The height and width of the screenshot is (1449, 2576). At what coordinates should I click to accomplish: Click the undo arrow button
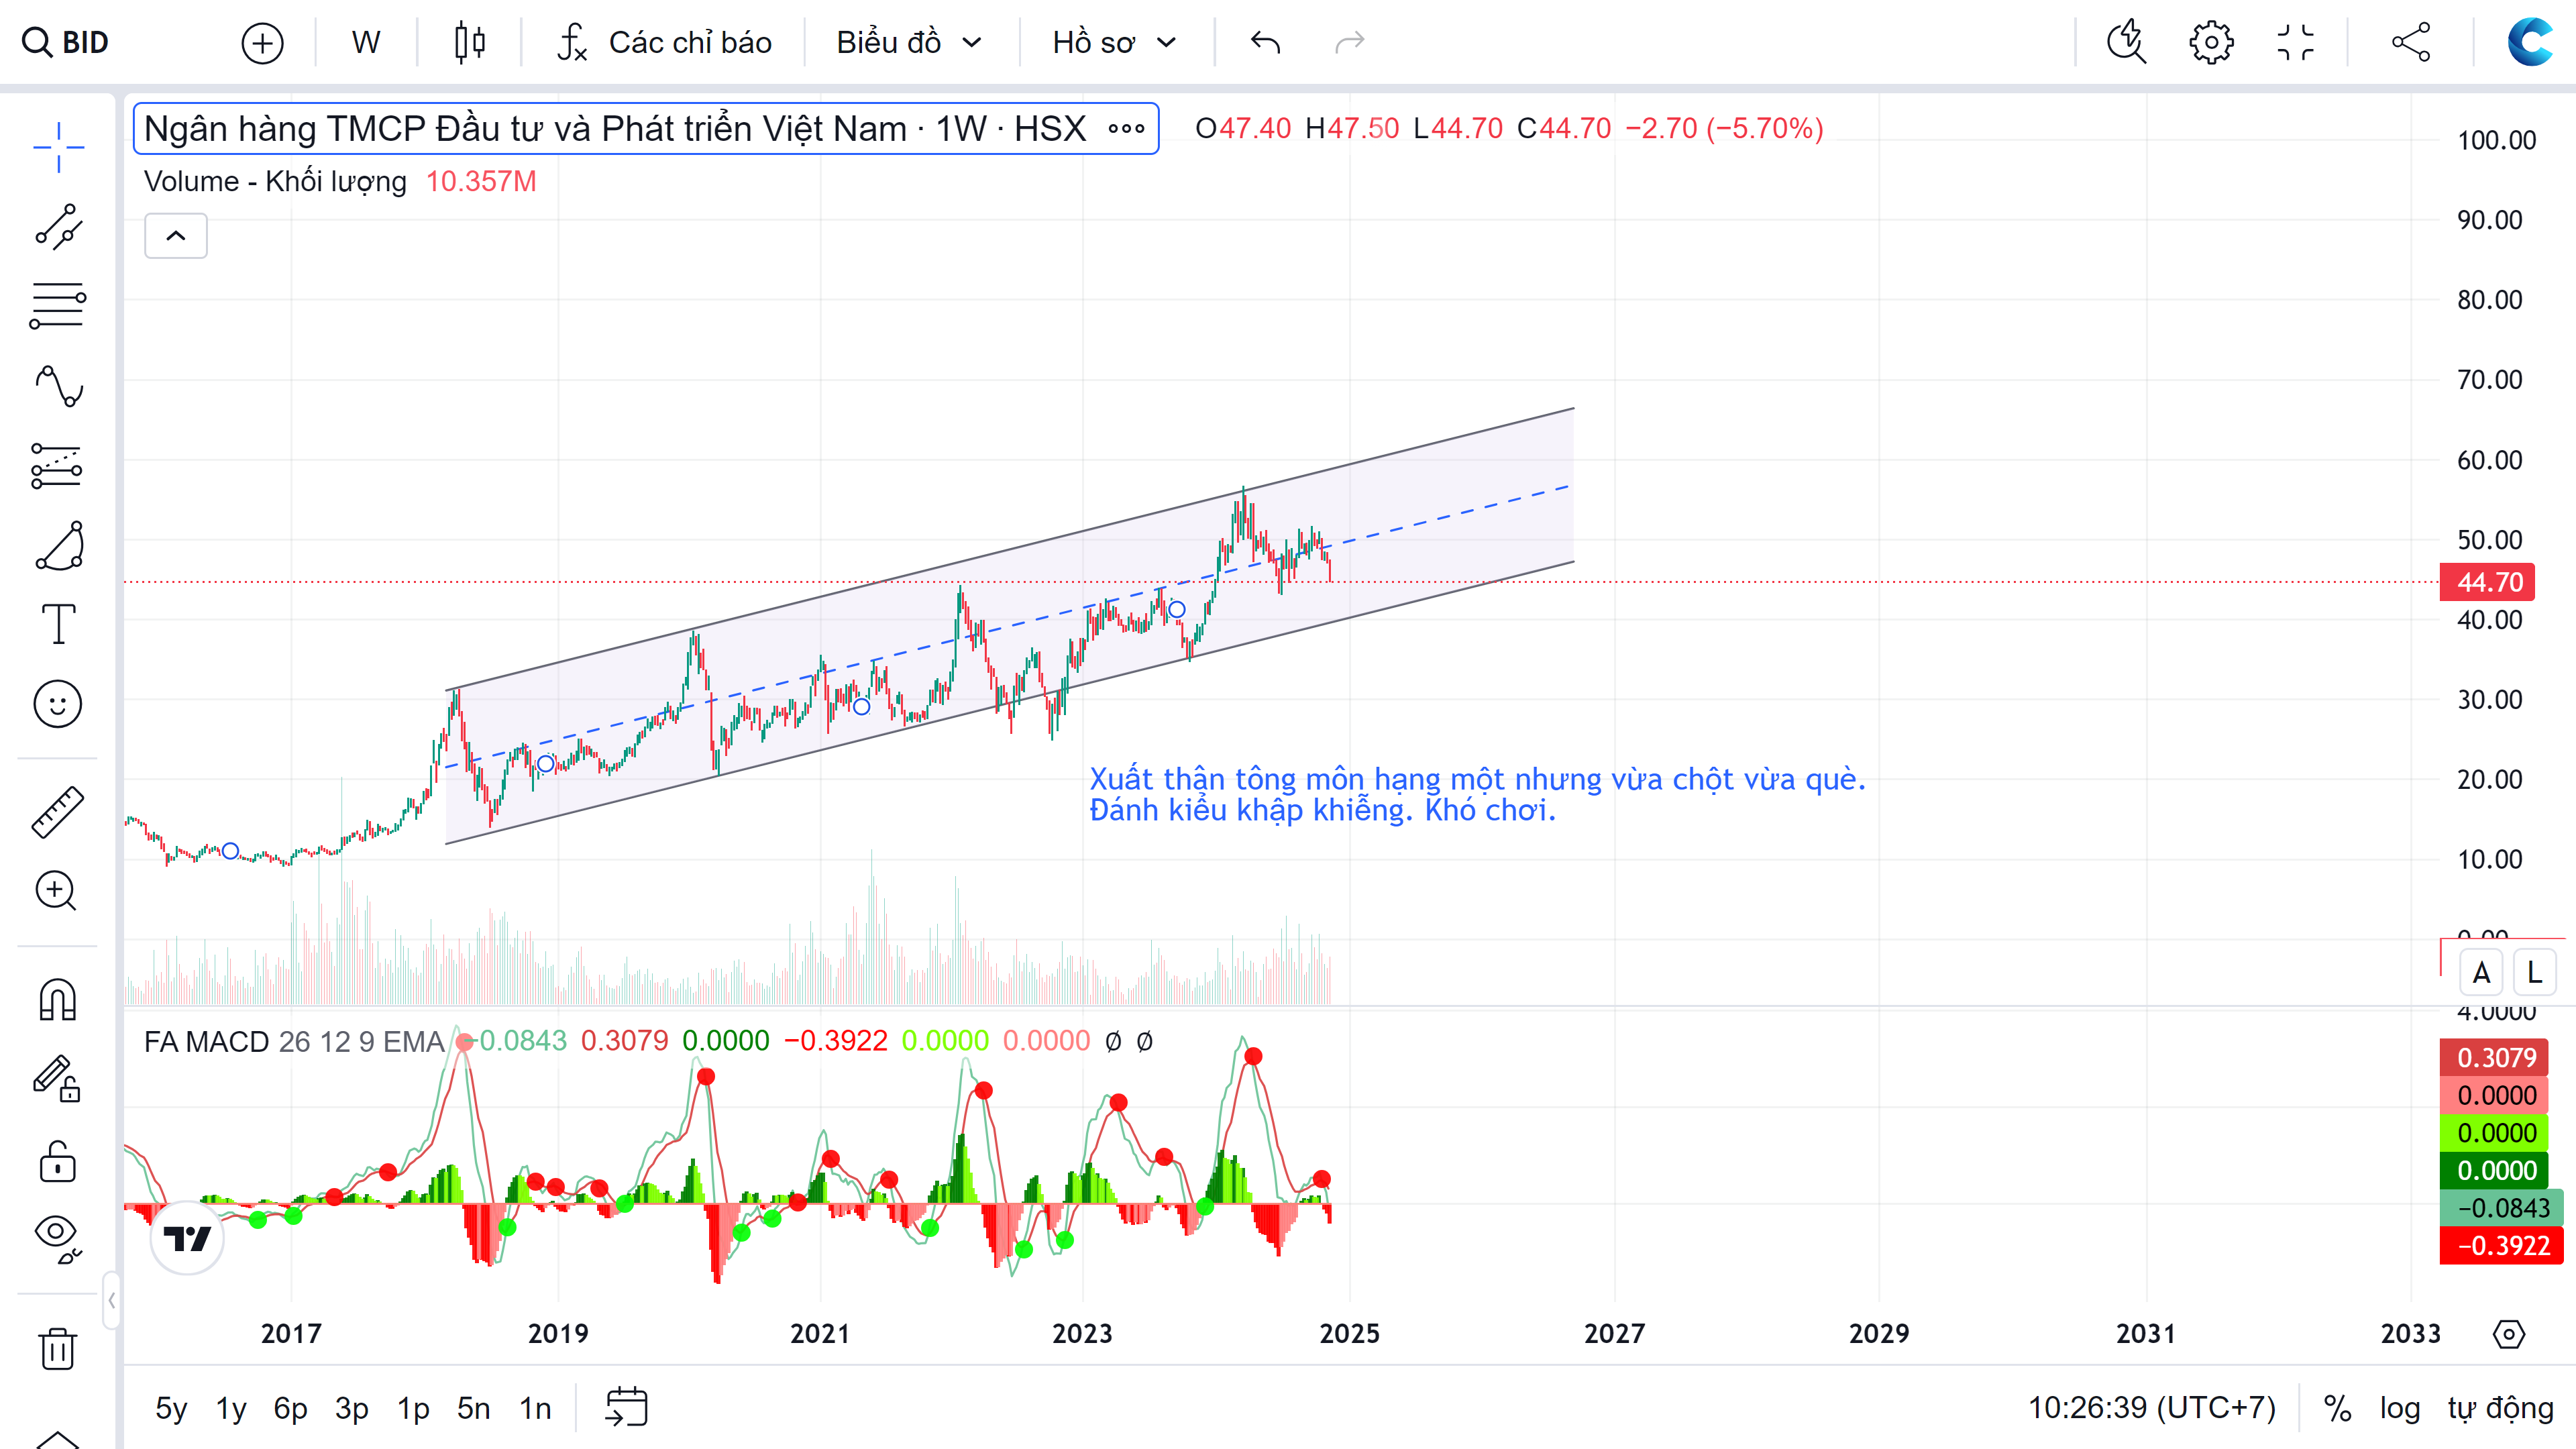point(1265,42)
